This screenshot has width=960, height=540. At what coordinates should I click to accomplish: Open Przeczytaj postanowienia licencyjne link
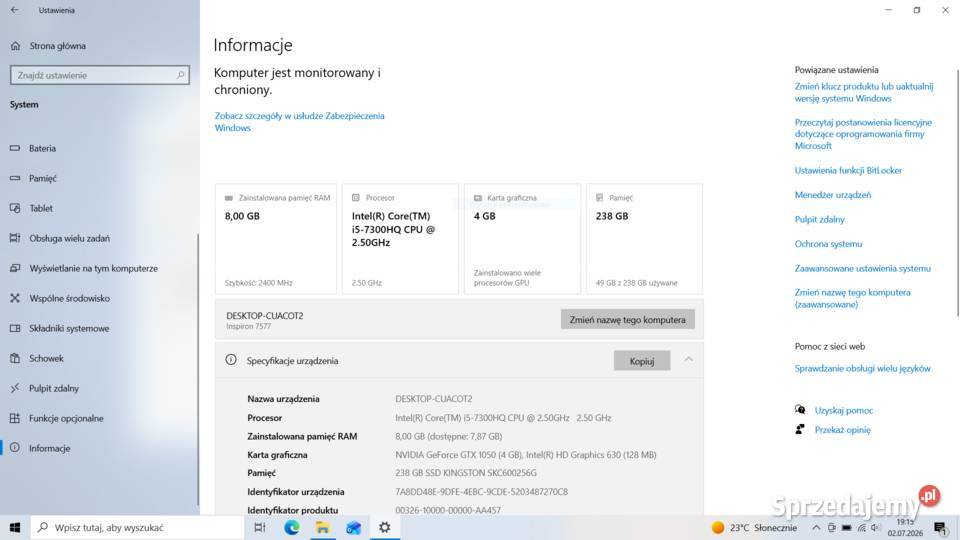point(863,134)
